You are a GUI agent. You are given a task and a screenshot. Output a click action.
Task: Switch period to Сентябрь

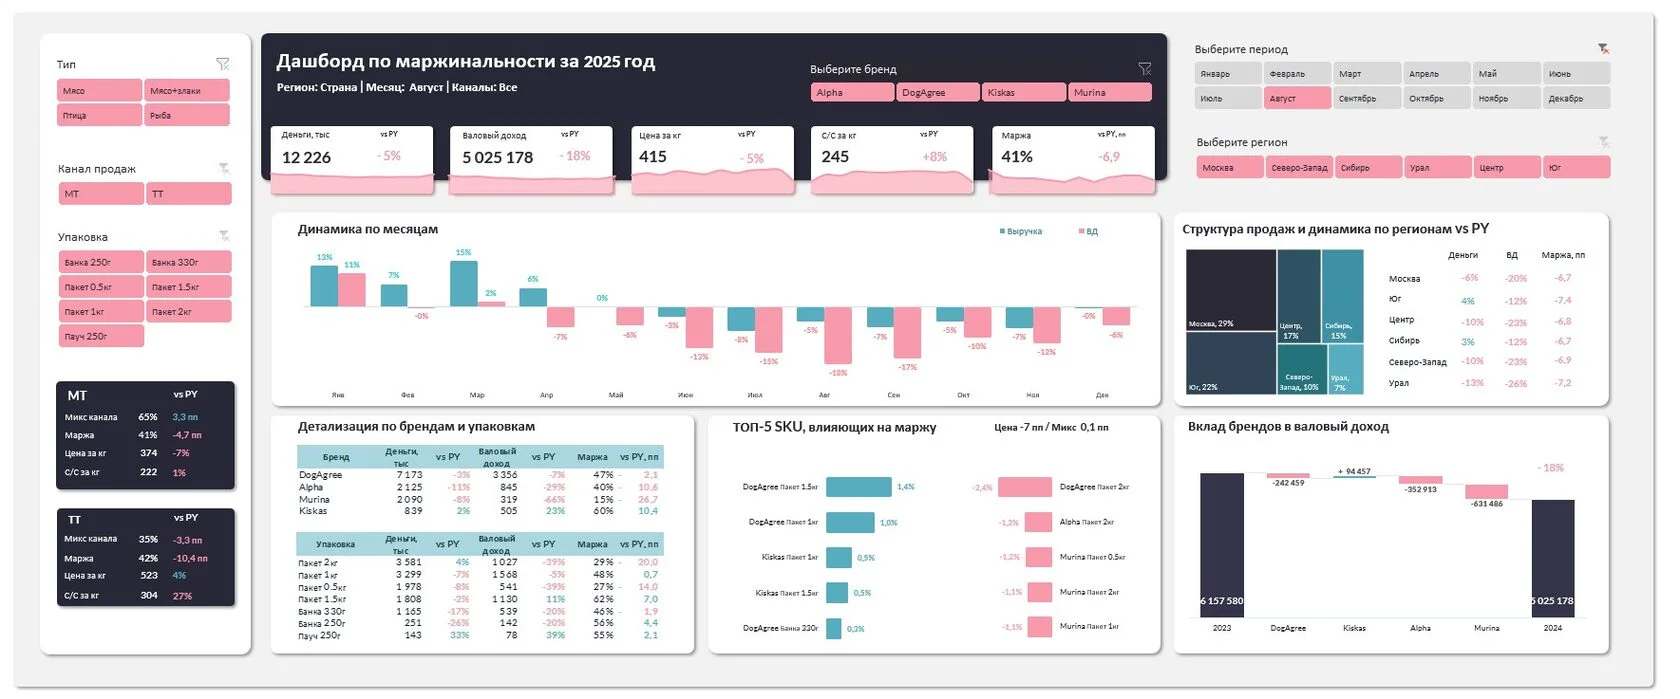coord(1367,98)
